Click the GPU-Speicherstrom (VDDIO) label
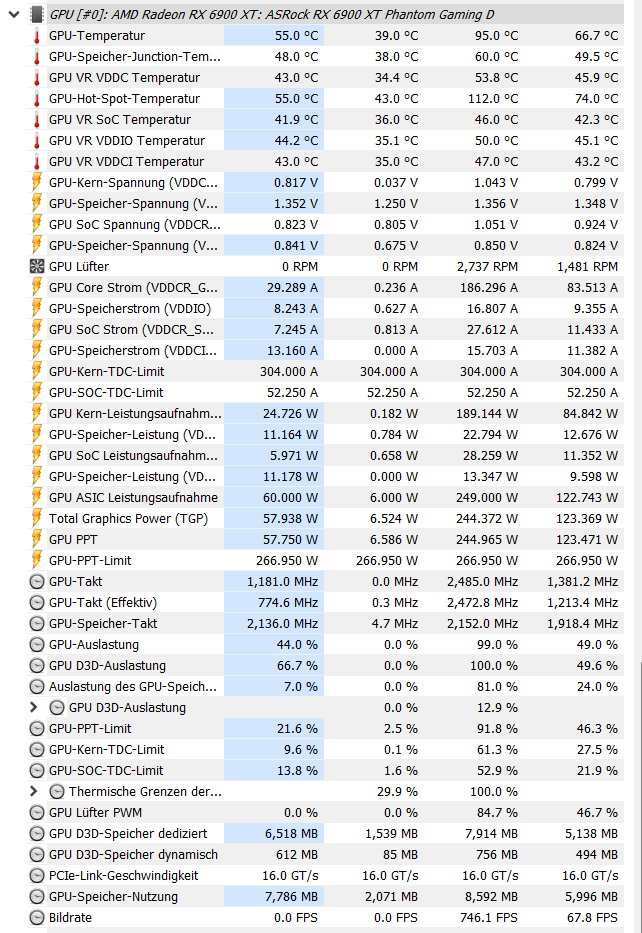 coord(130,309)
